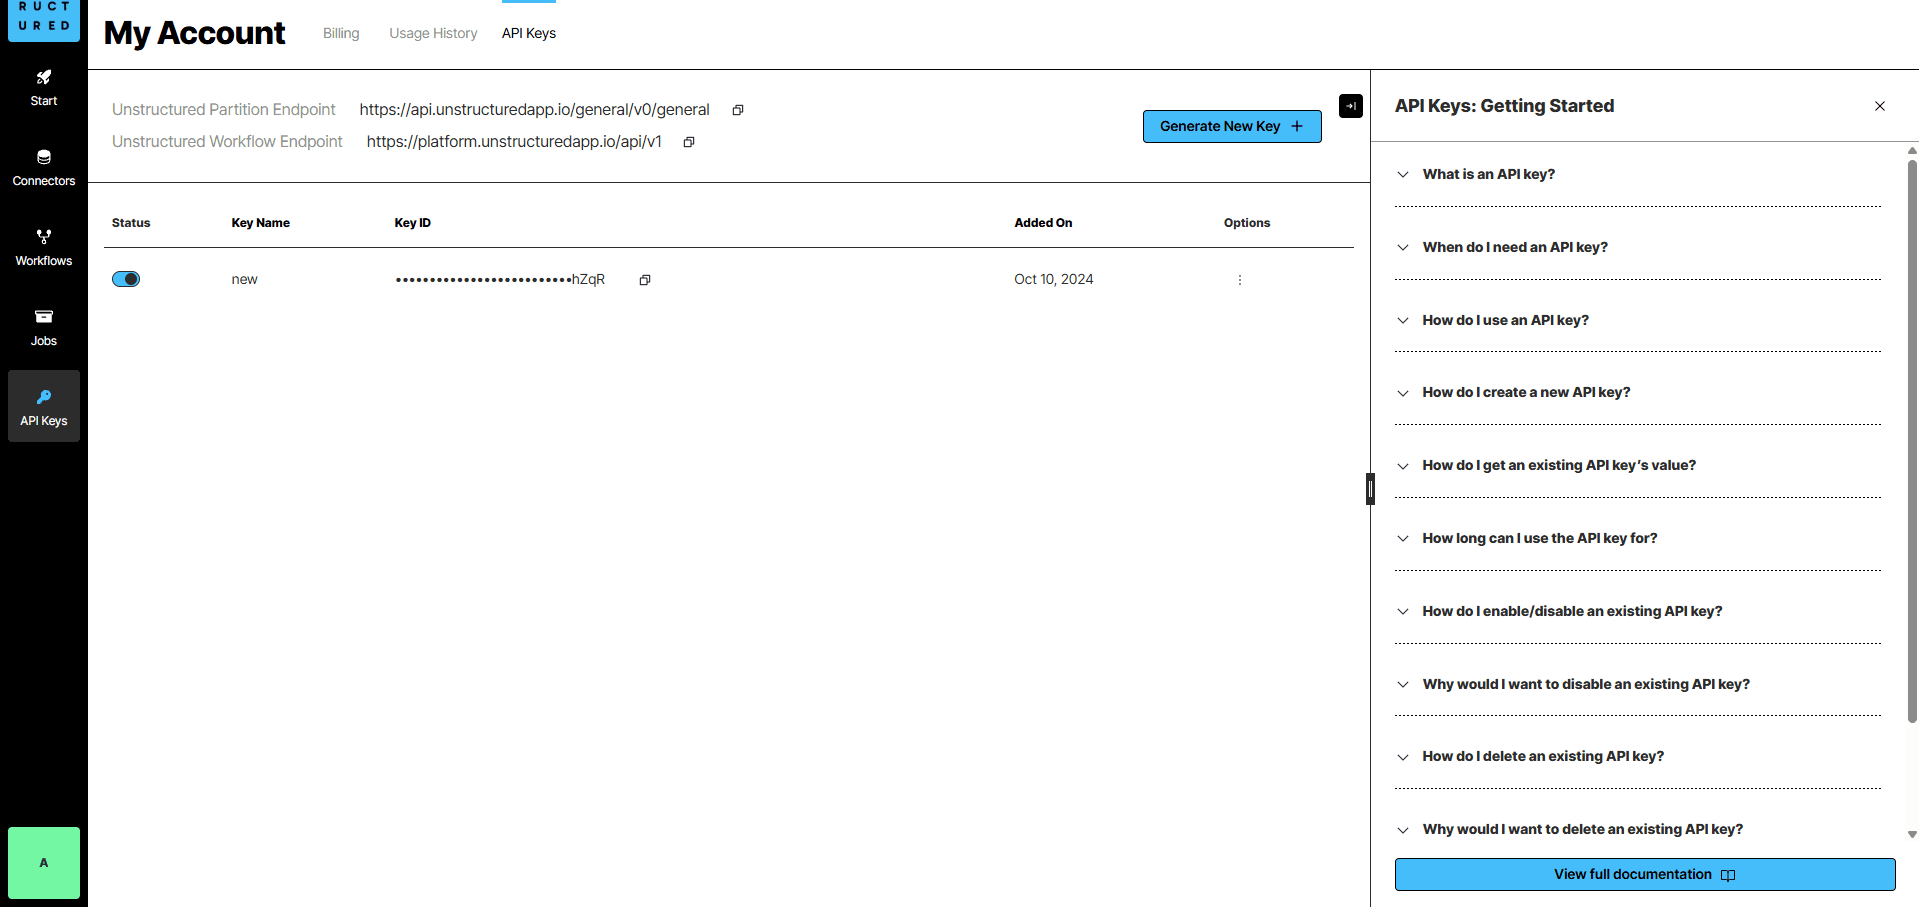
Task: Copy the Unstructured Partition Endpoint URL
Action: pyautogui.click(x=738, y=110)
